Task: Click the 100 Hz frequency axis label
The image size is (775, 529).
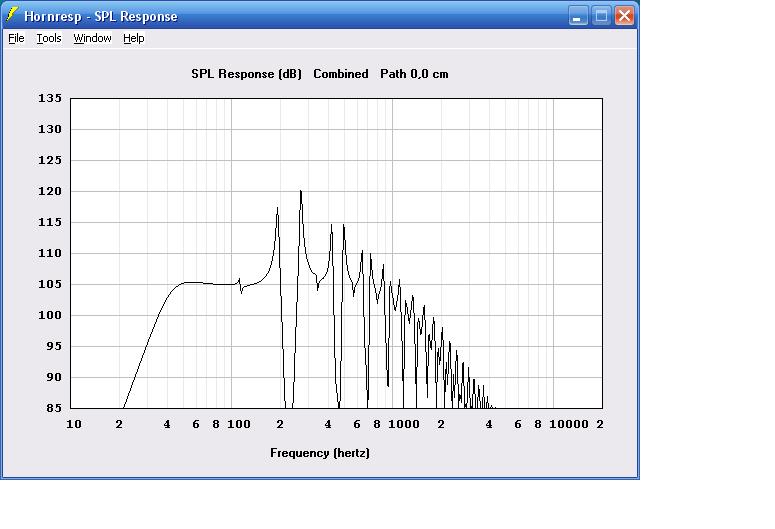Action: tap(239, 424)
